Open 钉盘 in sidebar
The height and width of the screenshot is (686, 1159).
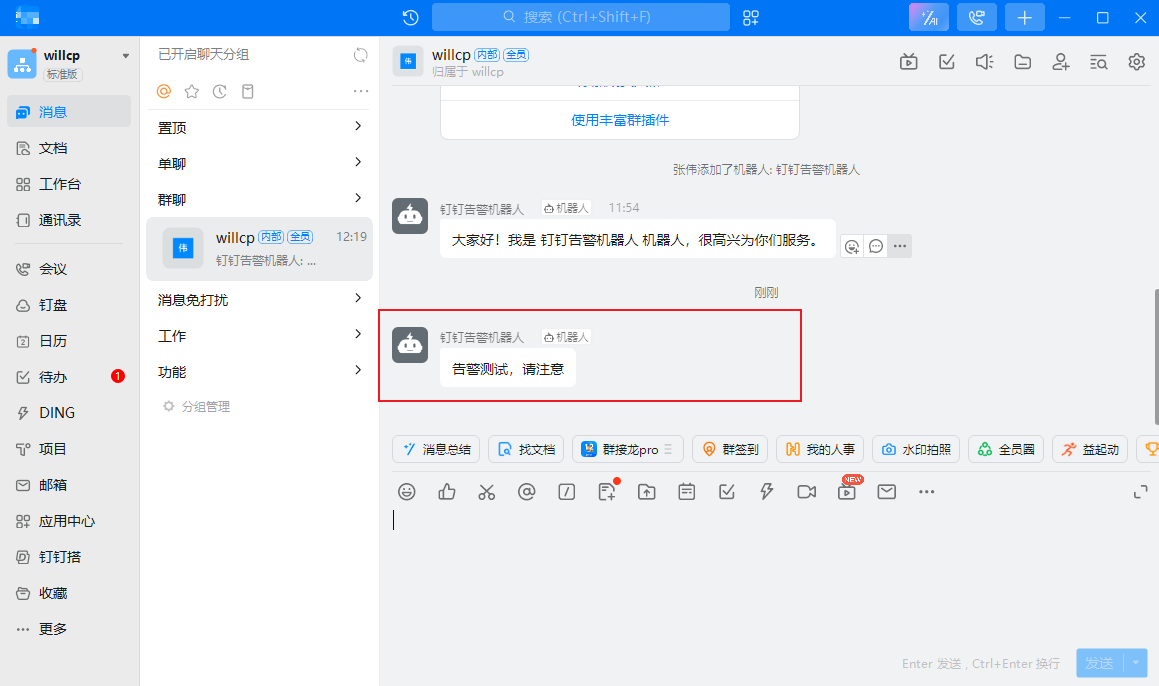pyautogui.click(x=69, y=305)
